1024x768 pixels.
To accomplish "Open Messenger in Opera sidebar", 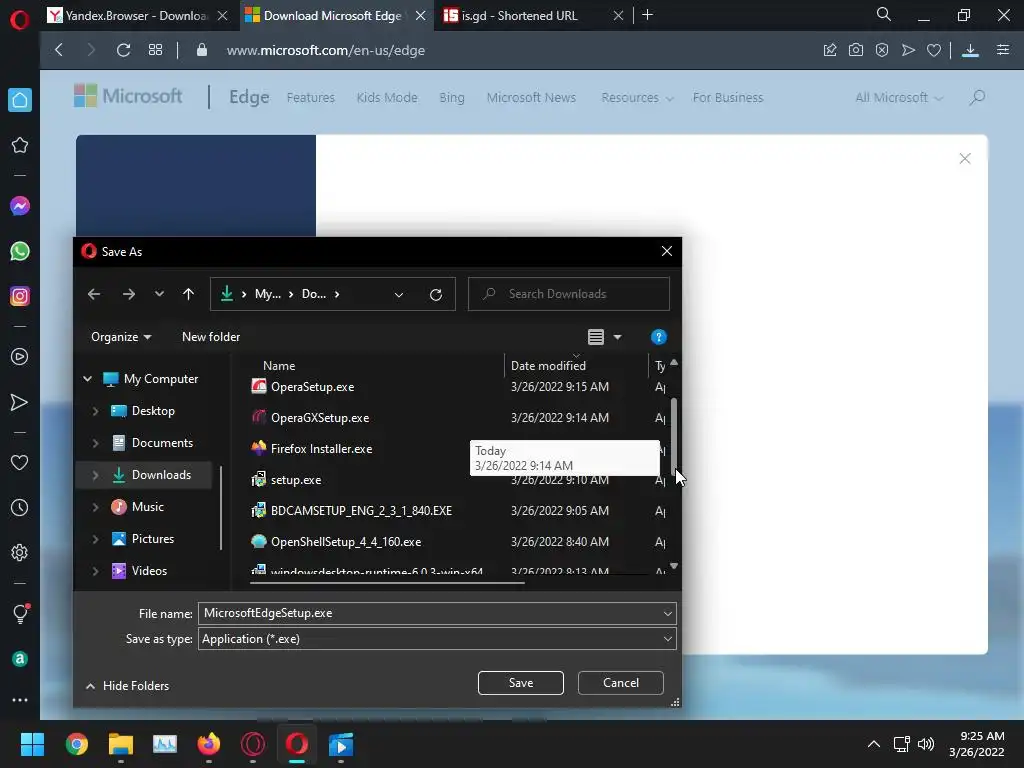I will click(x=20, y=206).
